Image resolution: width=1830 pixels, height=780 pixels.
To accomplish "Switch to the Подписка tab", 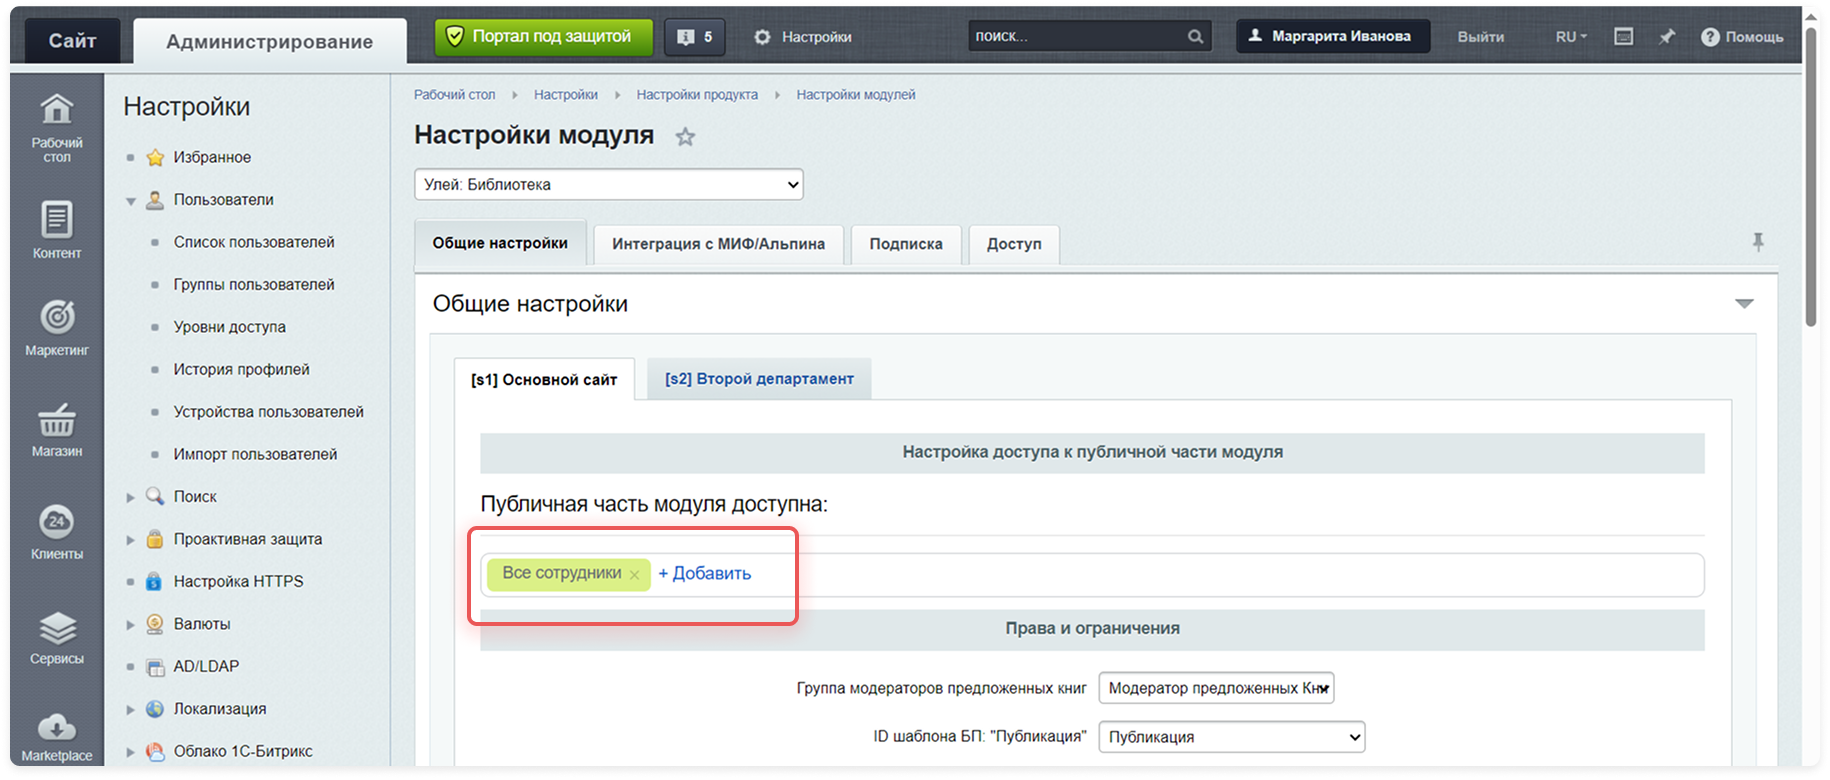I will pos(906,244).
